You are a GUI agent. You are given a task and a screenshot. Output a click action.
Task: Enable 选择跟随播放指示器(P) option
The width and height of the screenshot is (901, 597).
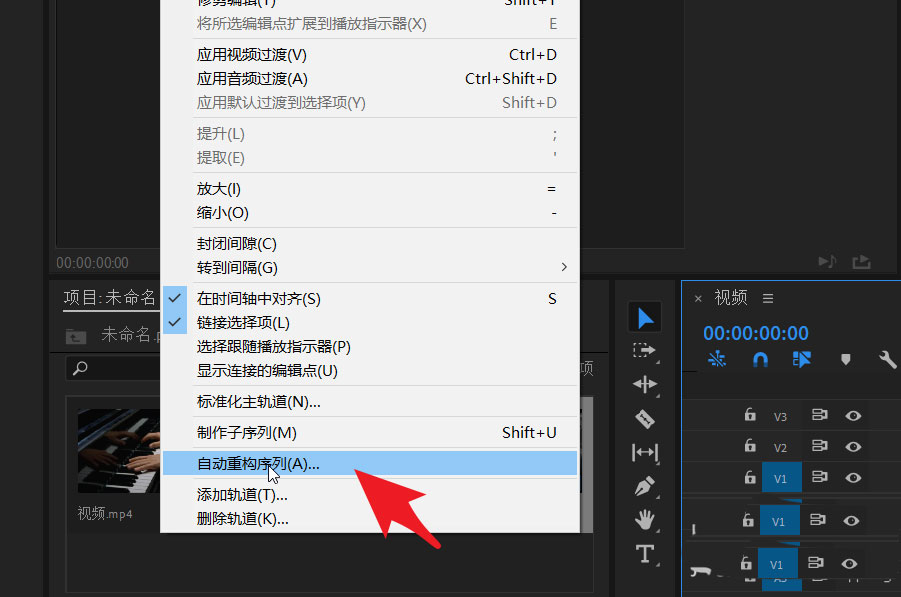pyautogui.click(x=370, y=347)
